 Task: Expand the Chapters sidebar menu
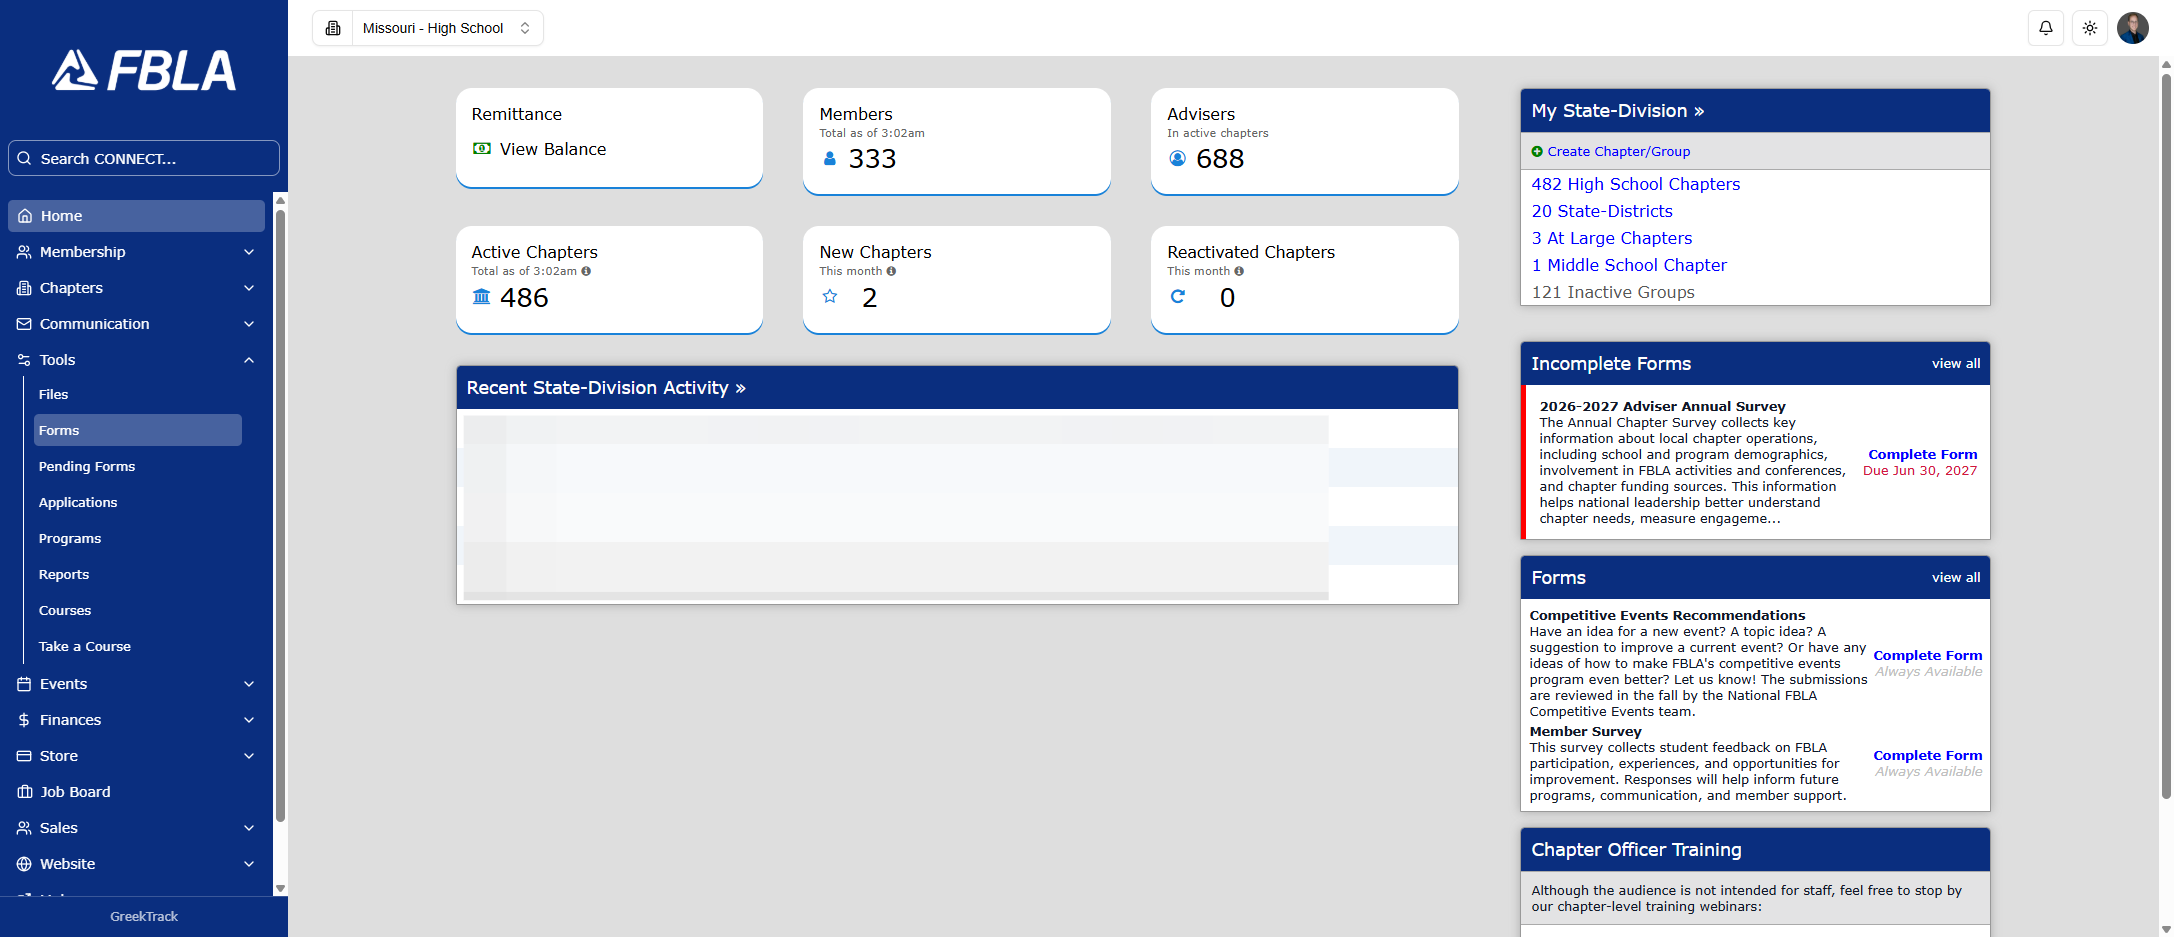[136, 288]
